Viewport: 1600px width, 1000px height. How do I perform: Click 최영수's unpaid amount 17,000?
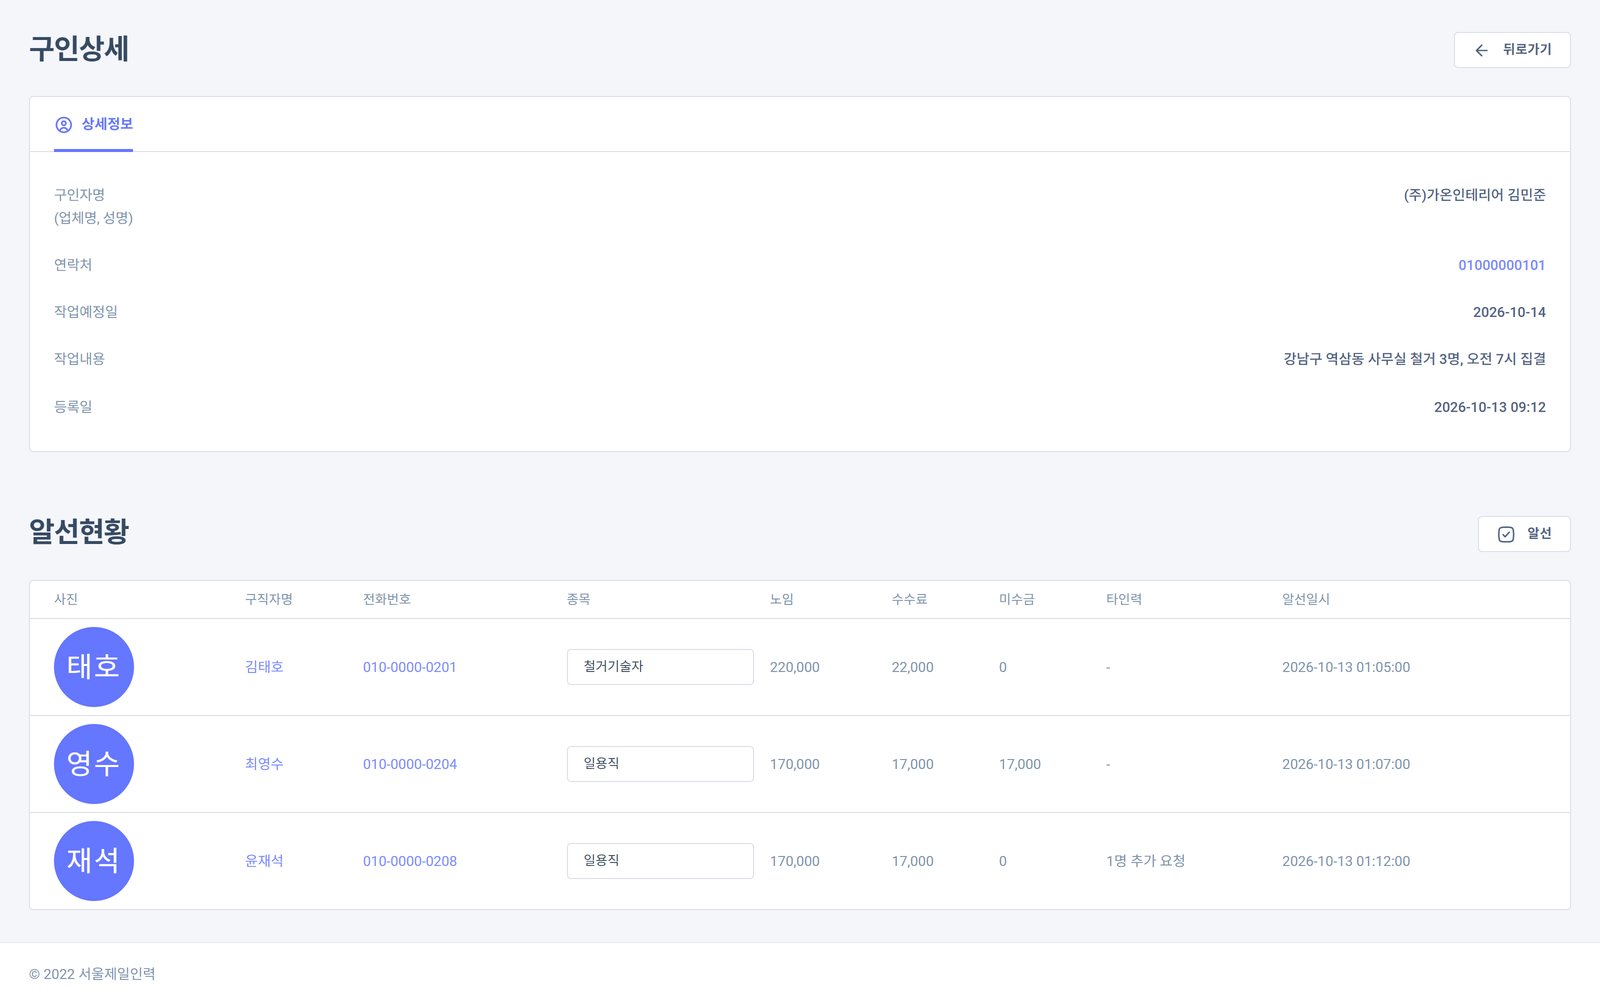click(x=1020, y=764)
